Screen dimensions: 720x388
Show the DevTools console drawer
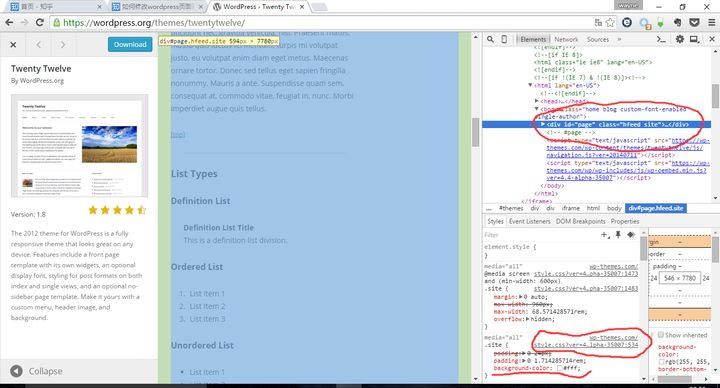pos(661,39)
